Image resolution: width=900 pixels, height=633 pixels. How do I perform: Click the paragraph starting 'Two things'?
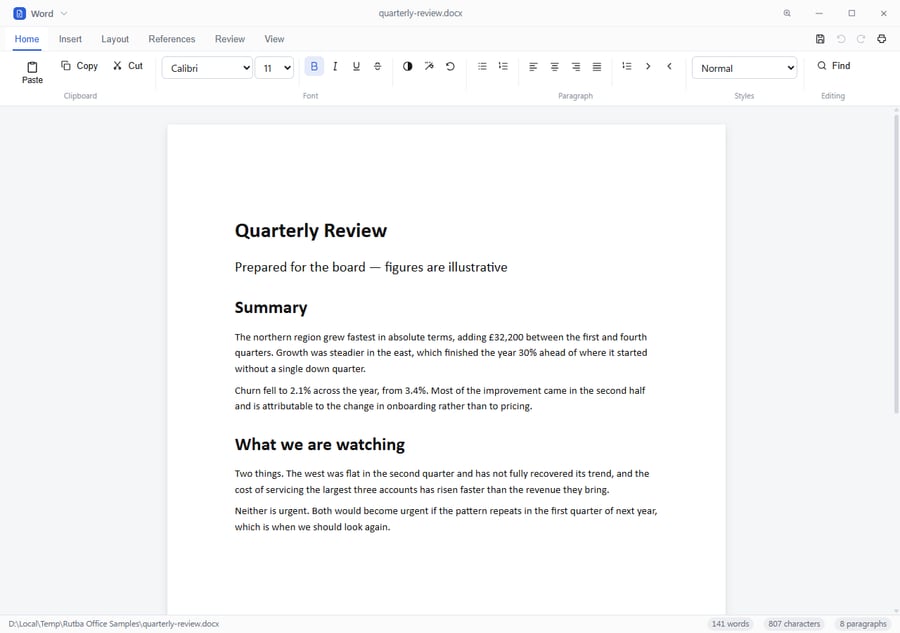point(442,481)
